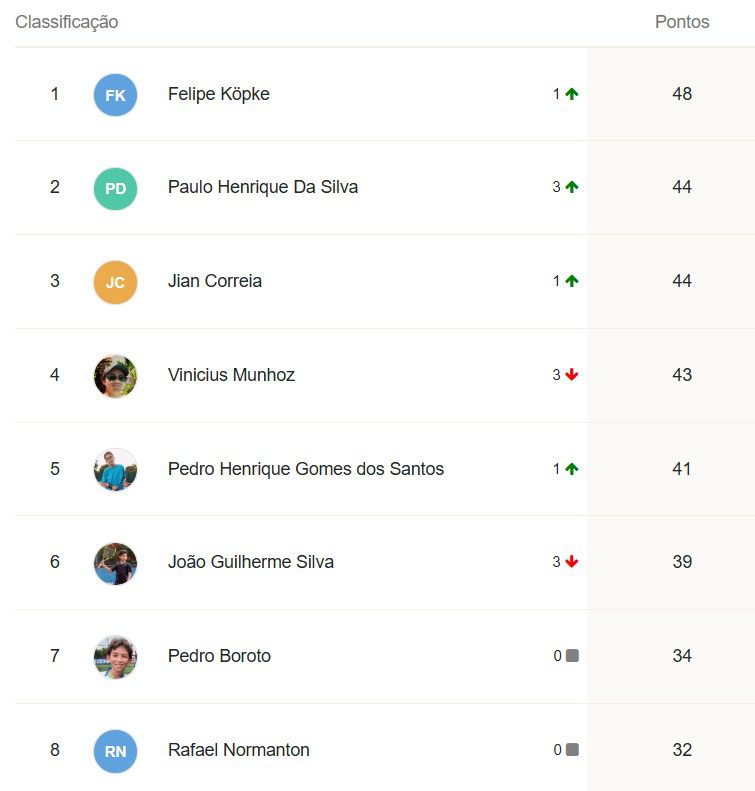Open Pedro Henrique Gomes dos Santos photo
Viewport: 755px width, 791px height.
[x=115, y=470]
